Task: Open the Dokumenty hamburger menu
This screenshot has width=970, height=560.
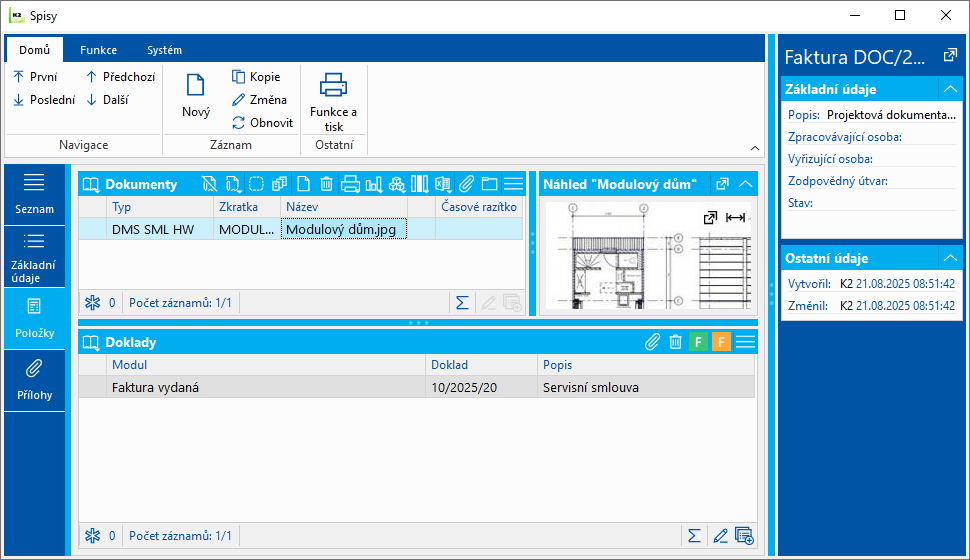Action: 513,184
